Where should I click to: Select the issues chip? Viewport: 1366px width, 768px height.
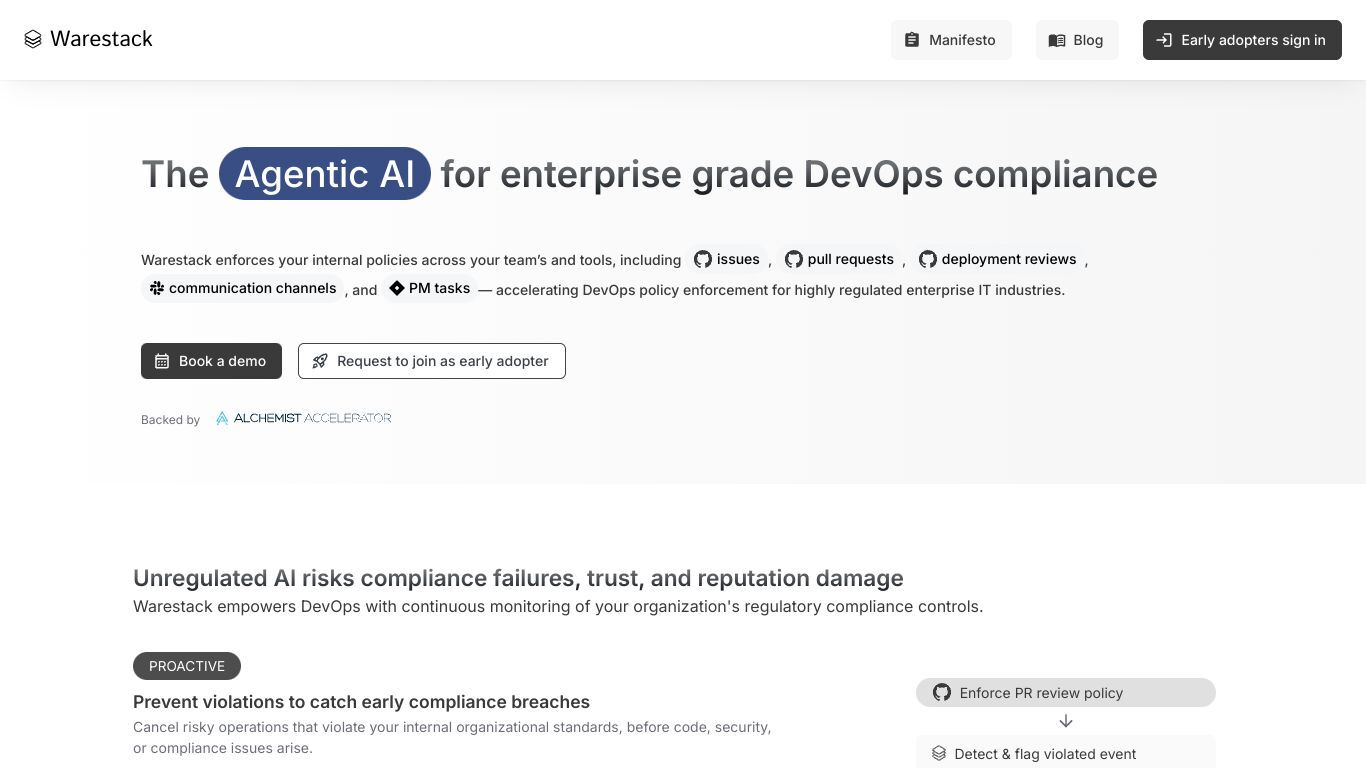pyautogui.click(x=727, y=259)
